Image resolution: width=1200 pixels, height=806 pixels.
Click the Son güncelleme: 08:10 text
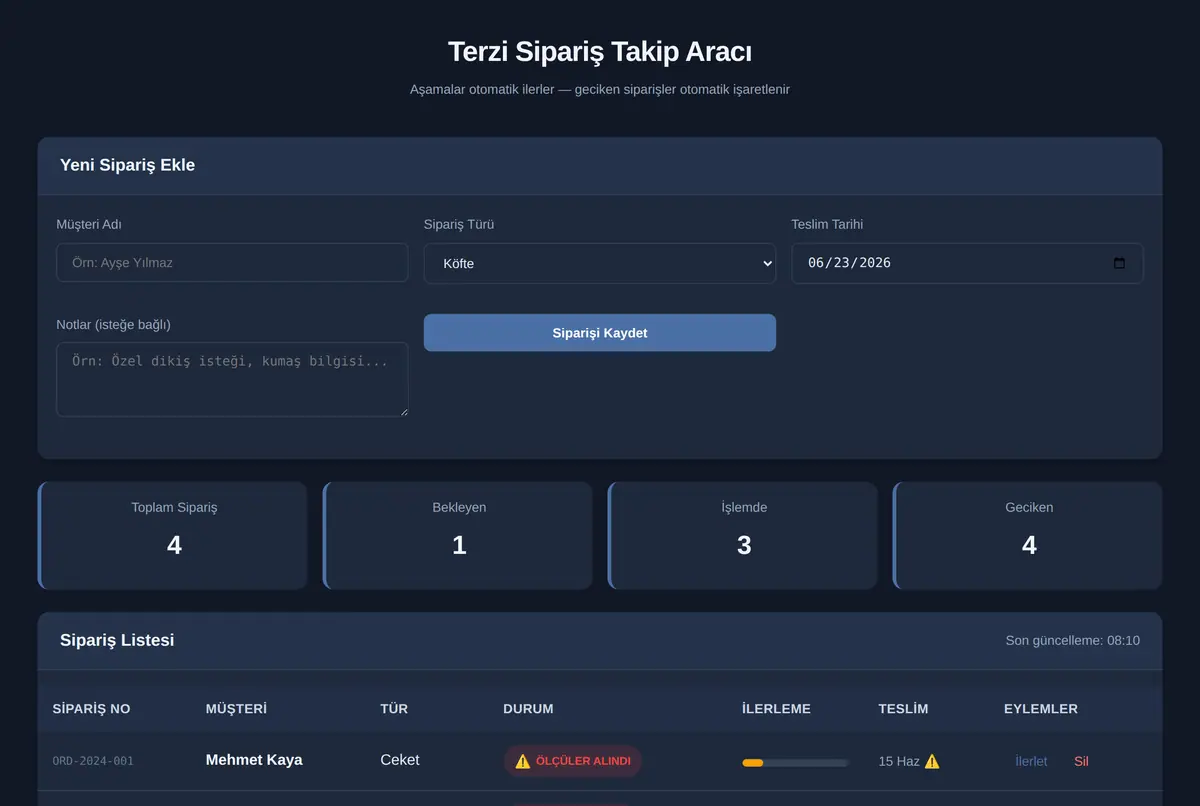click(x=1072, y=640)
